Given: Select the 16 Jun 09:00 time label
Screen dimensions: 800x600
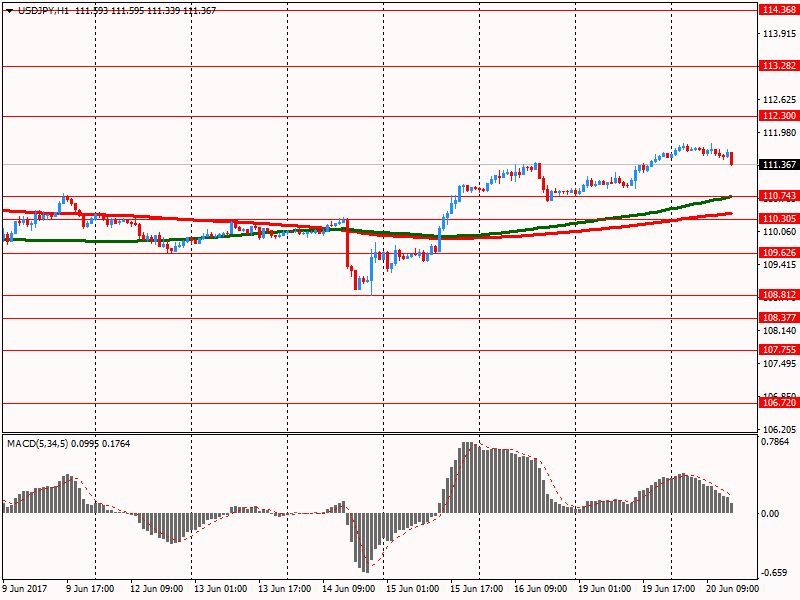Looking at the screenshot, I should 541,589.
